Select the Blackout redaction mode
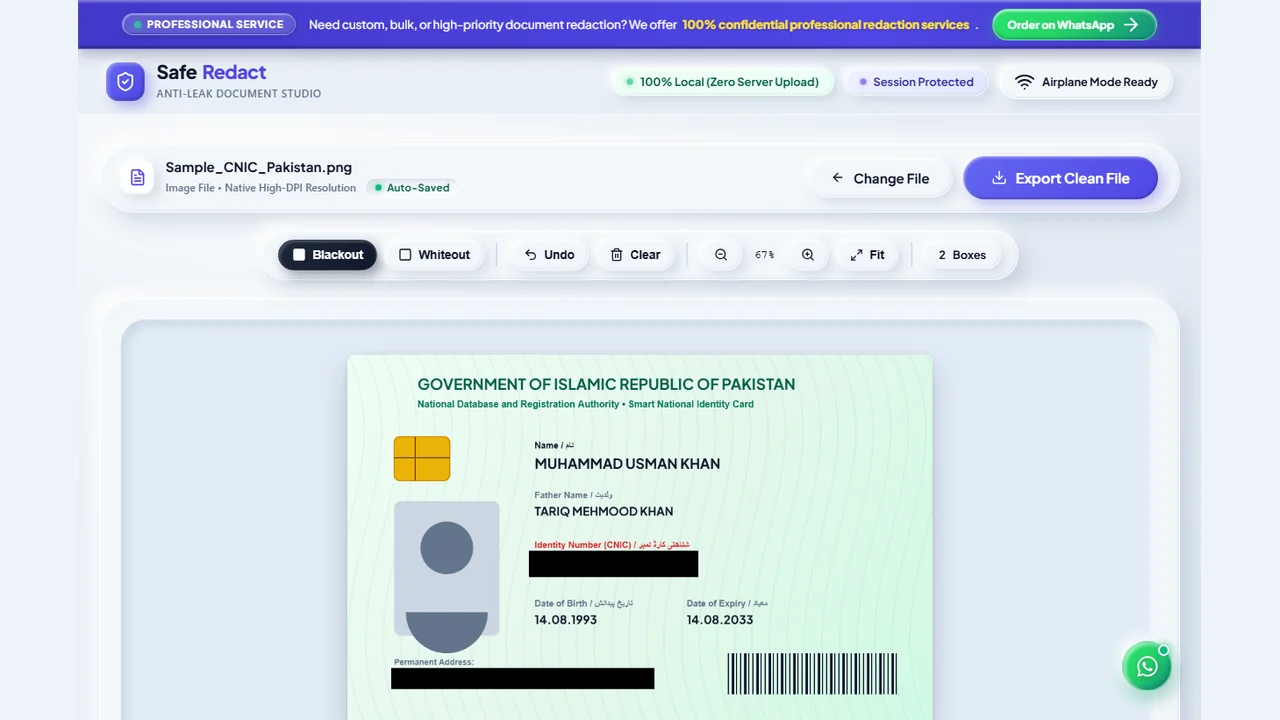The width and height of the screenshot is (1280, 720). [328, 255]
